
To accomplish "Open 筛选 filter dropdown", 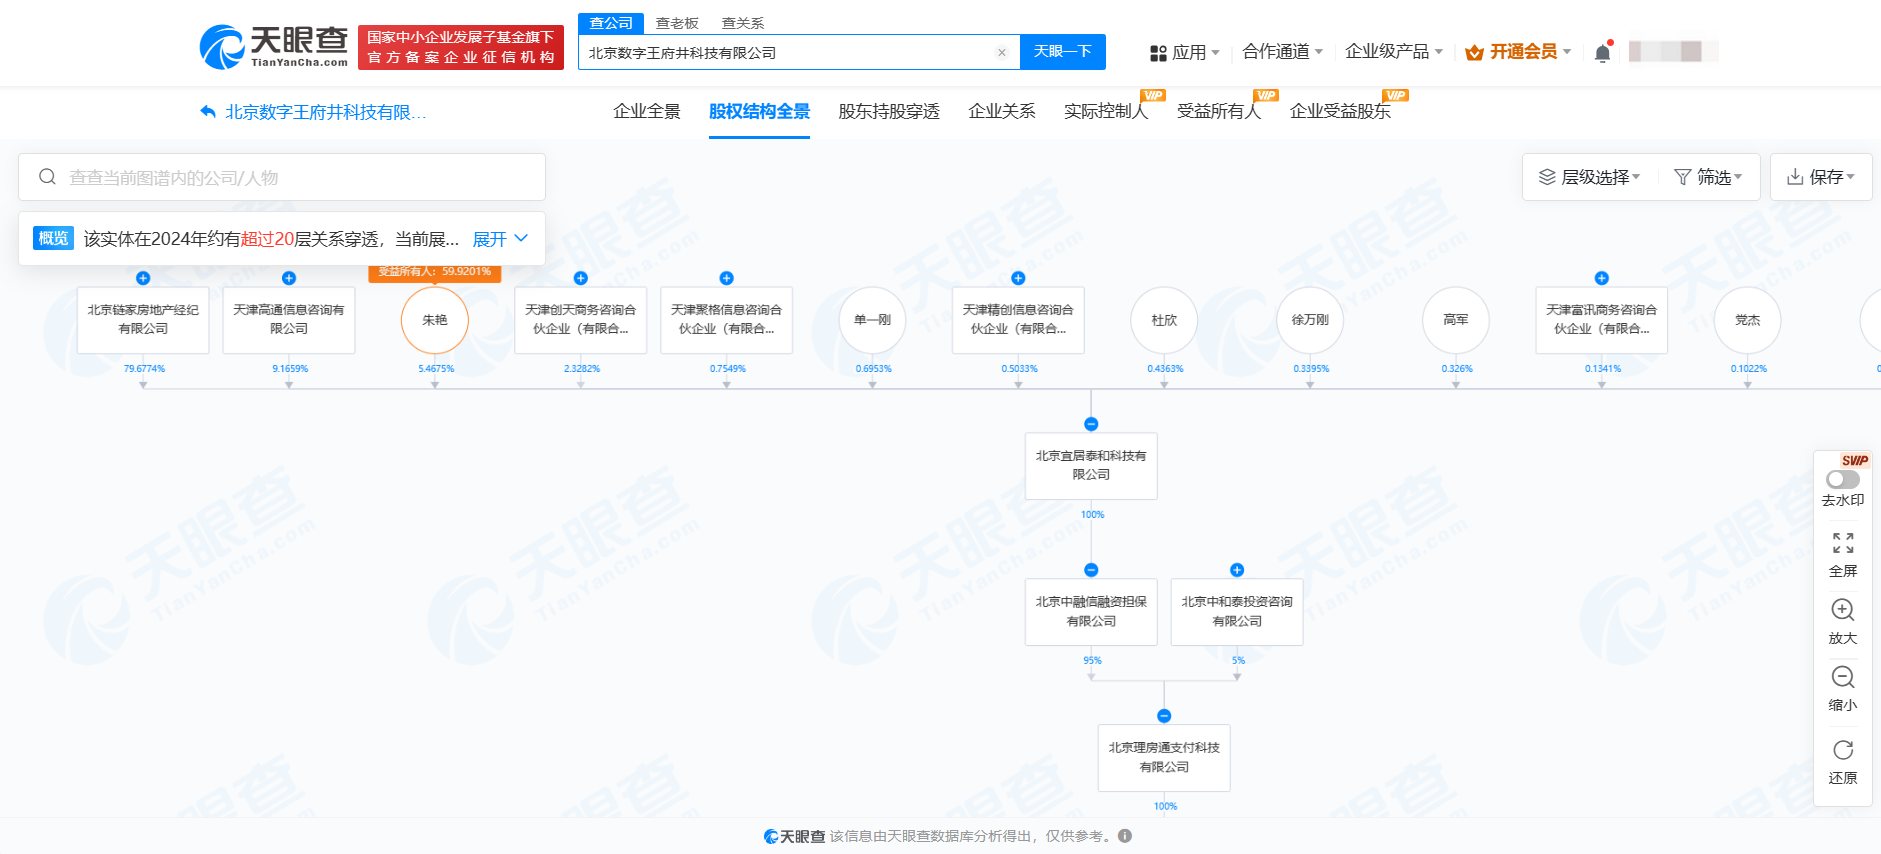I will pos(1708,177).
